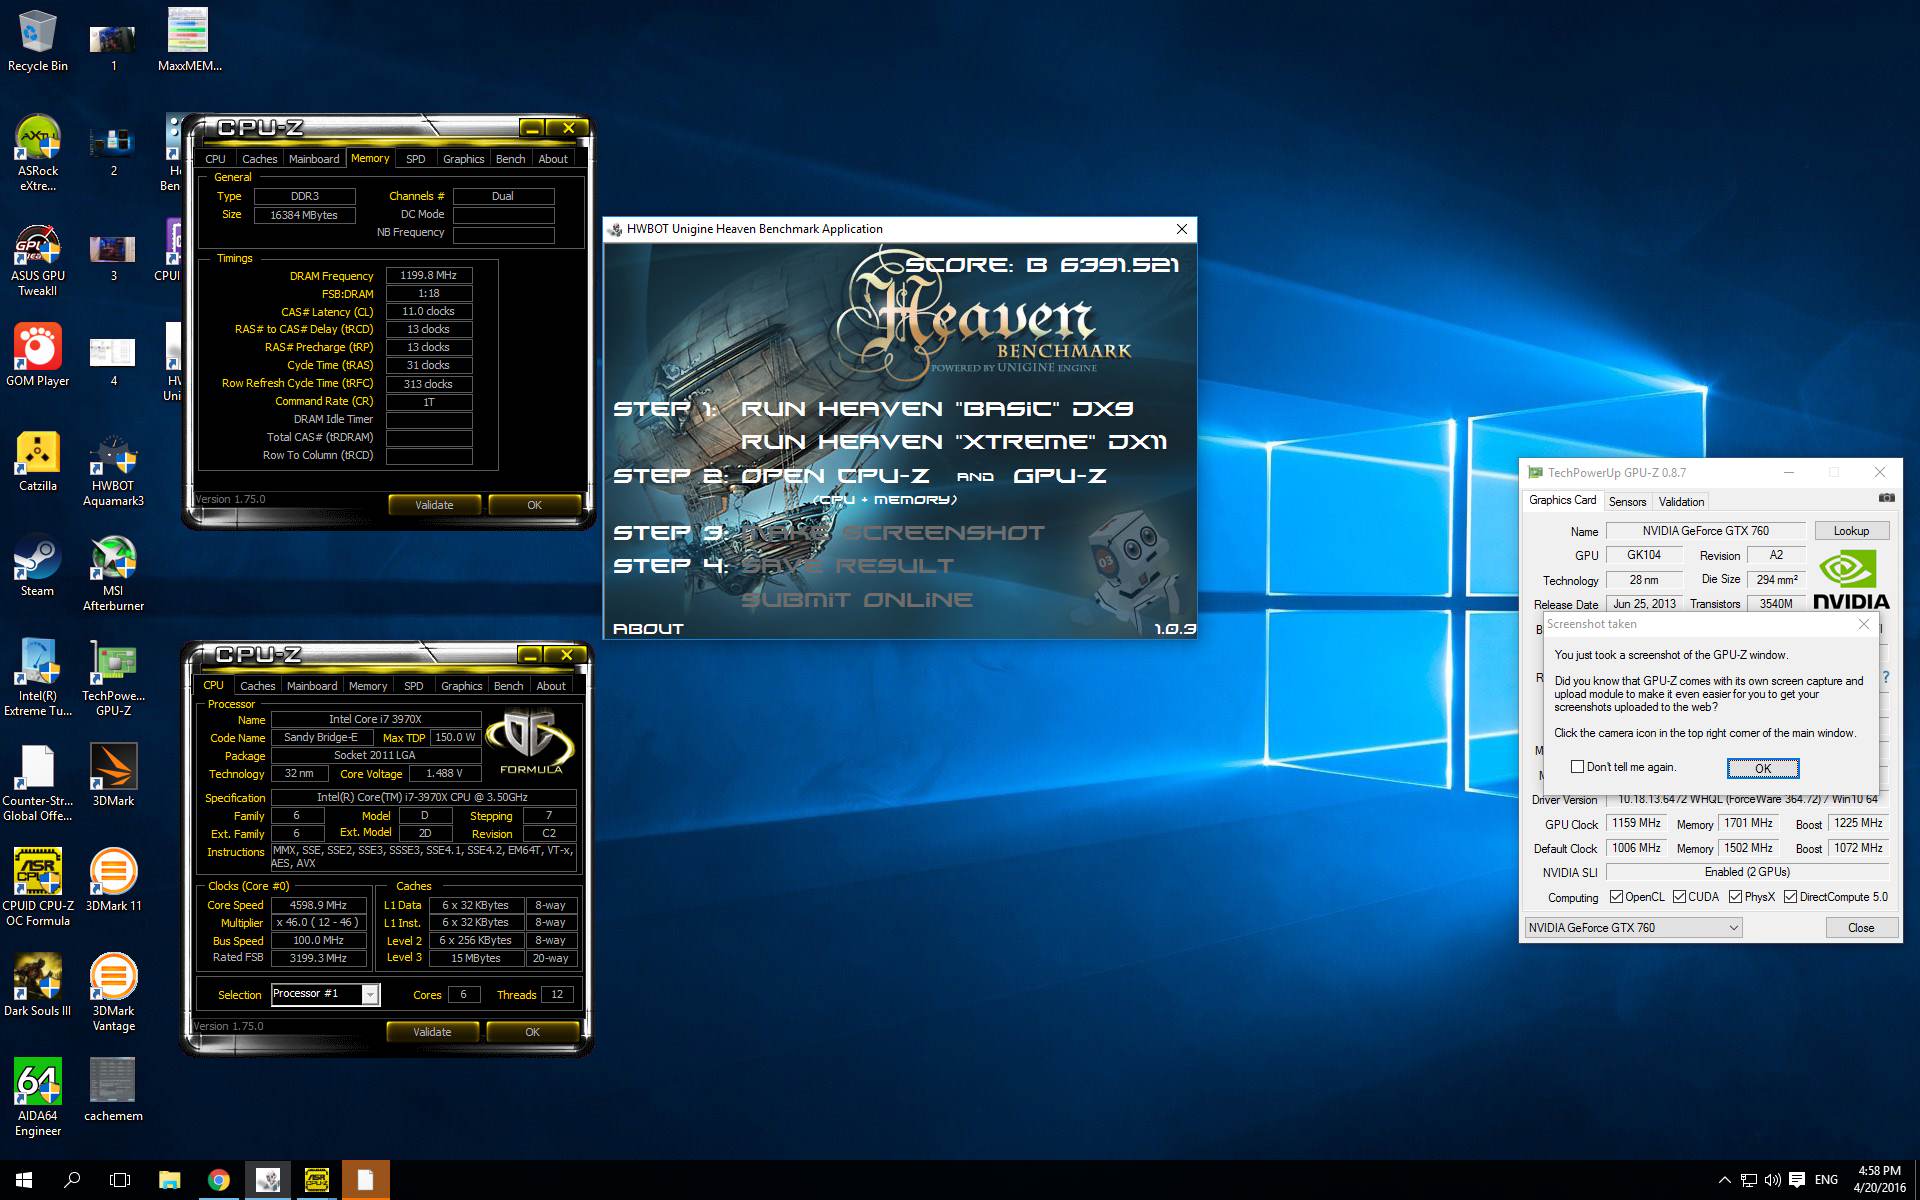
Task: Open desktop image file named 3
Action: coord(113,258)
